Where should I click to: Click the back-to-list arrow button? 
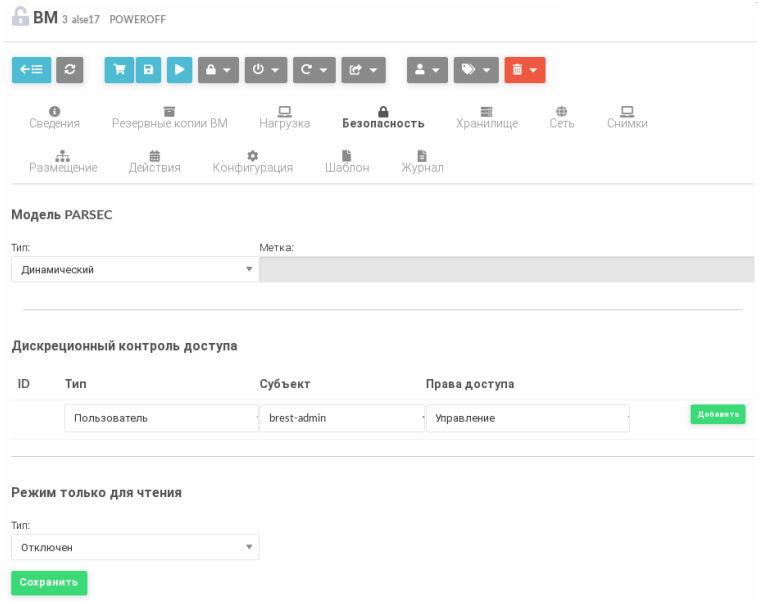click(32, 70)
